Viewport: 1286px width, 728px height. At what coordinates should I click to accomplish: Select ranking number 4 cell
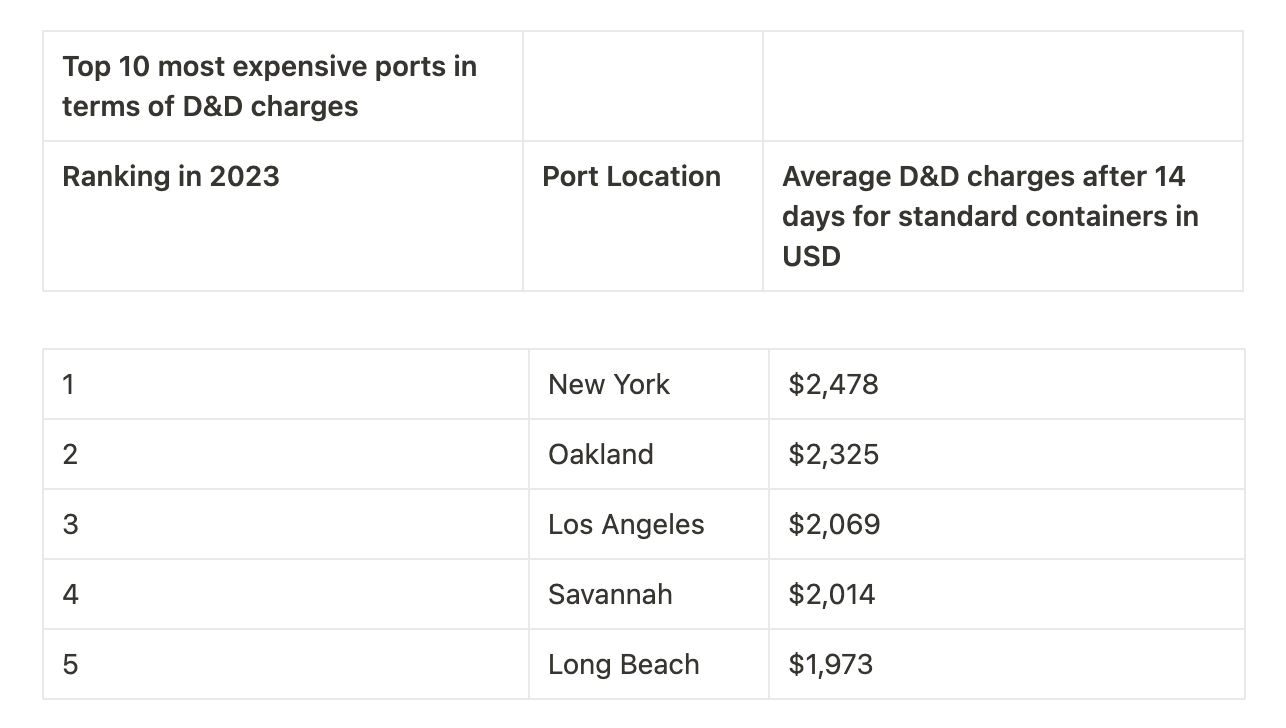(70, 595)
